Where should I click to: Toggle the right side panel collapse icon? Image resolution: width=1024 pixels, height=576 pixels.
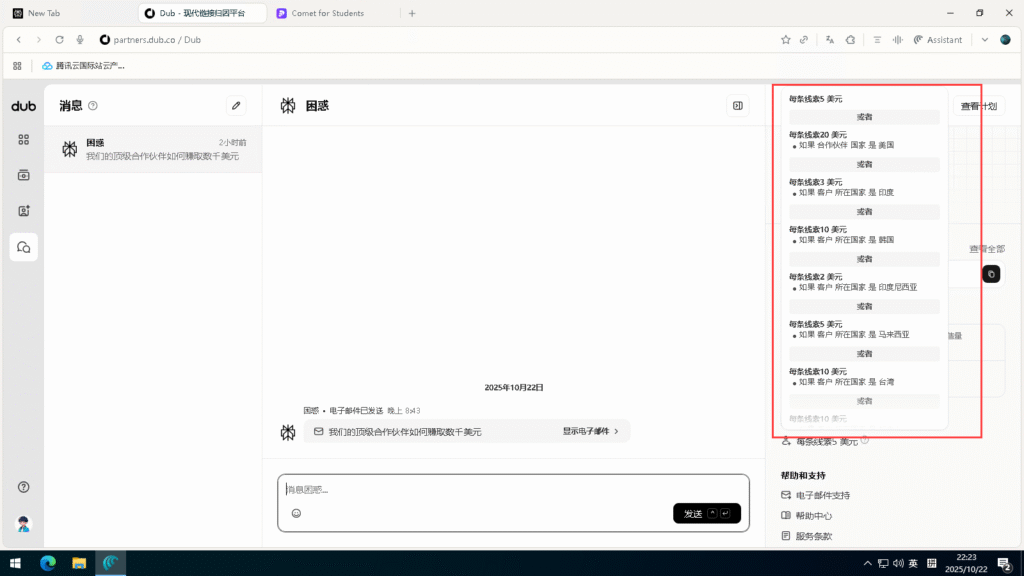(x=738, y=105)
